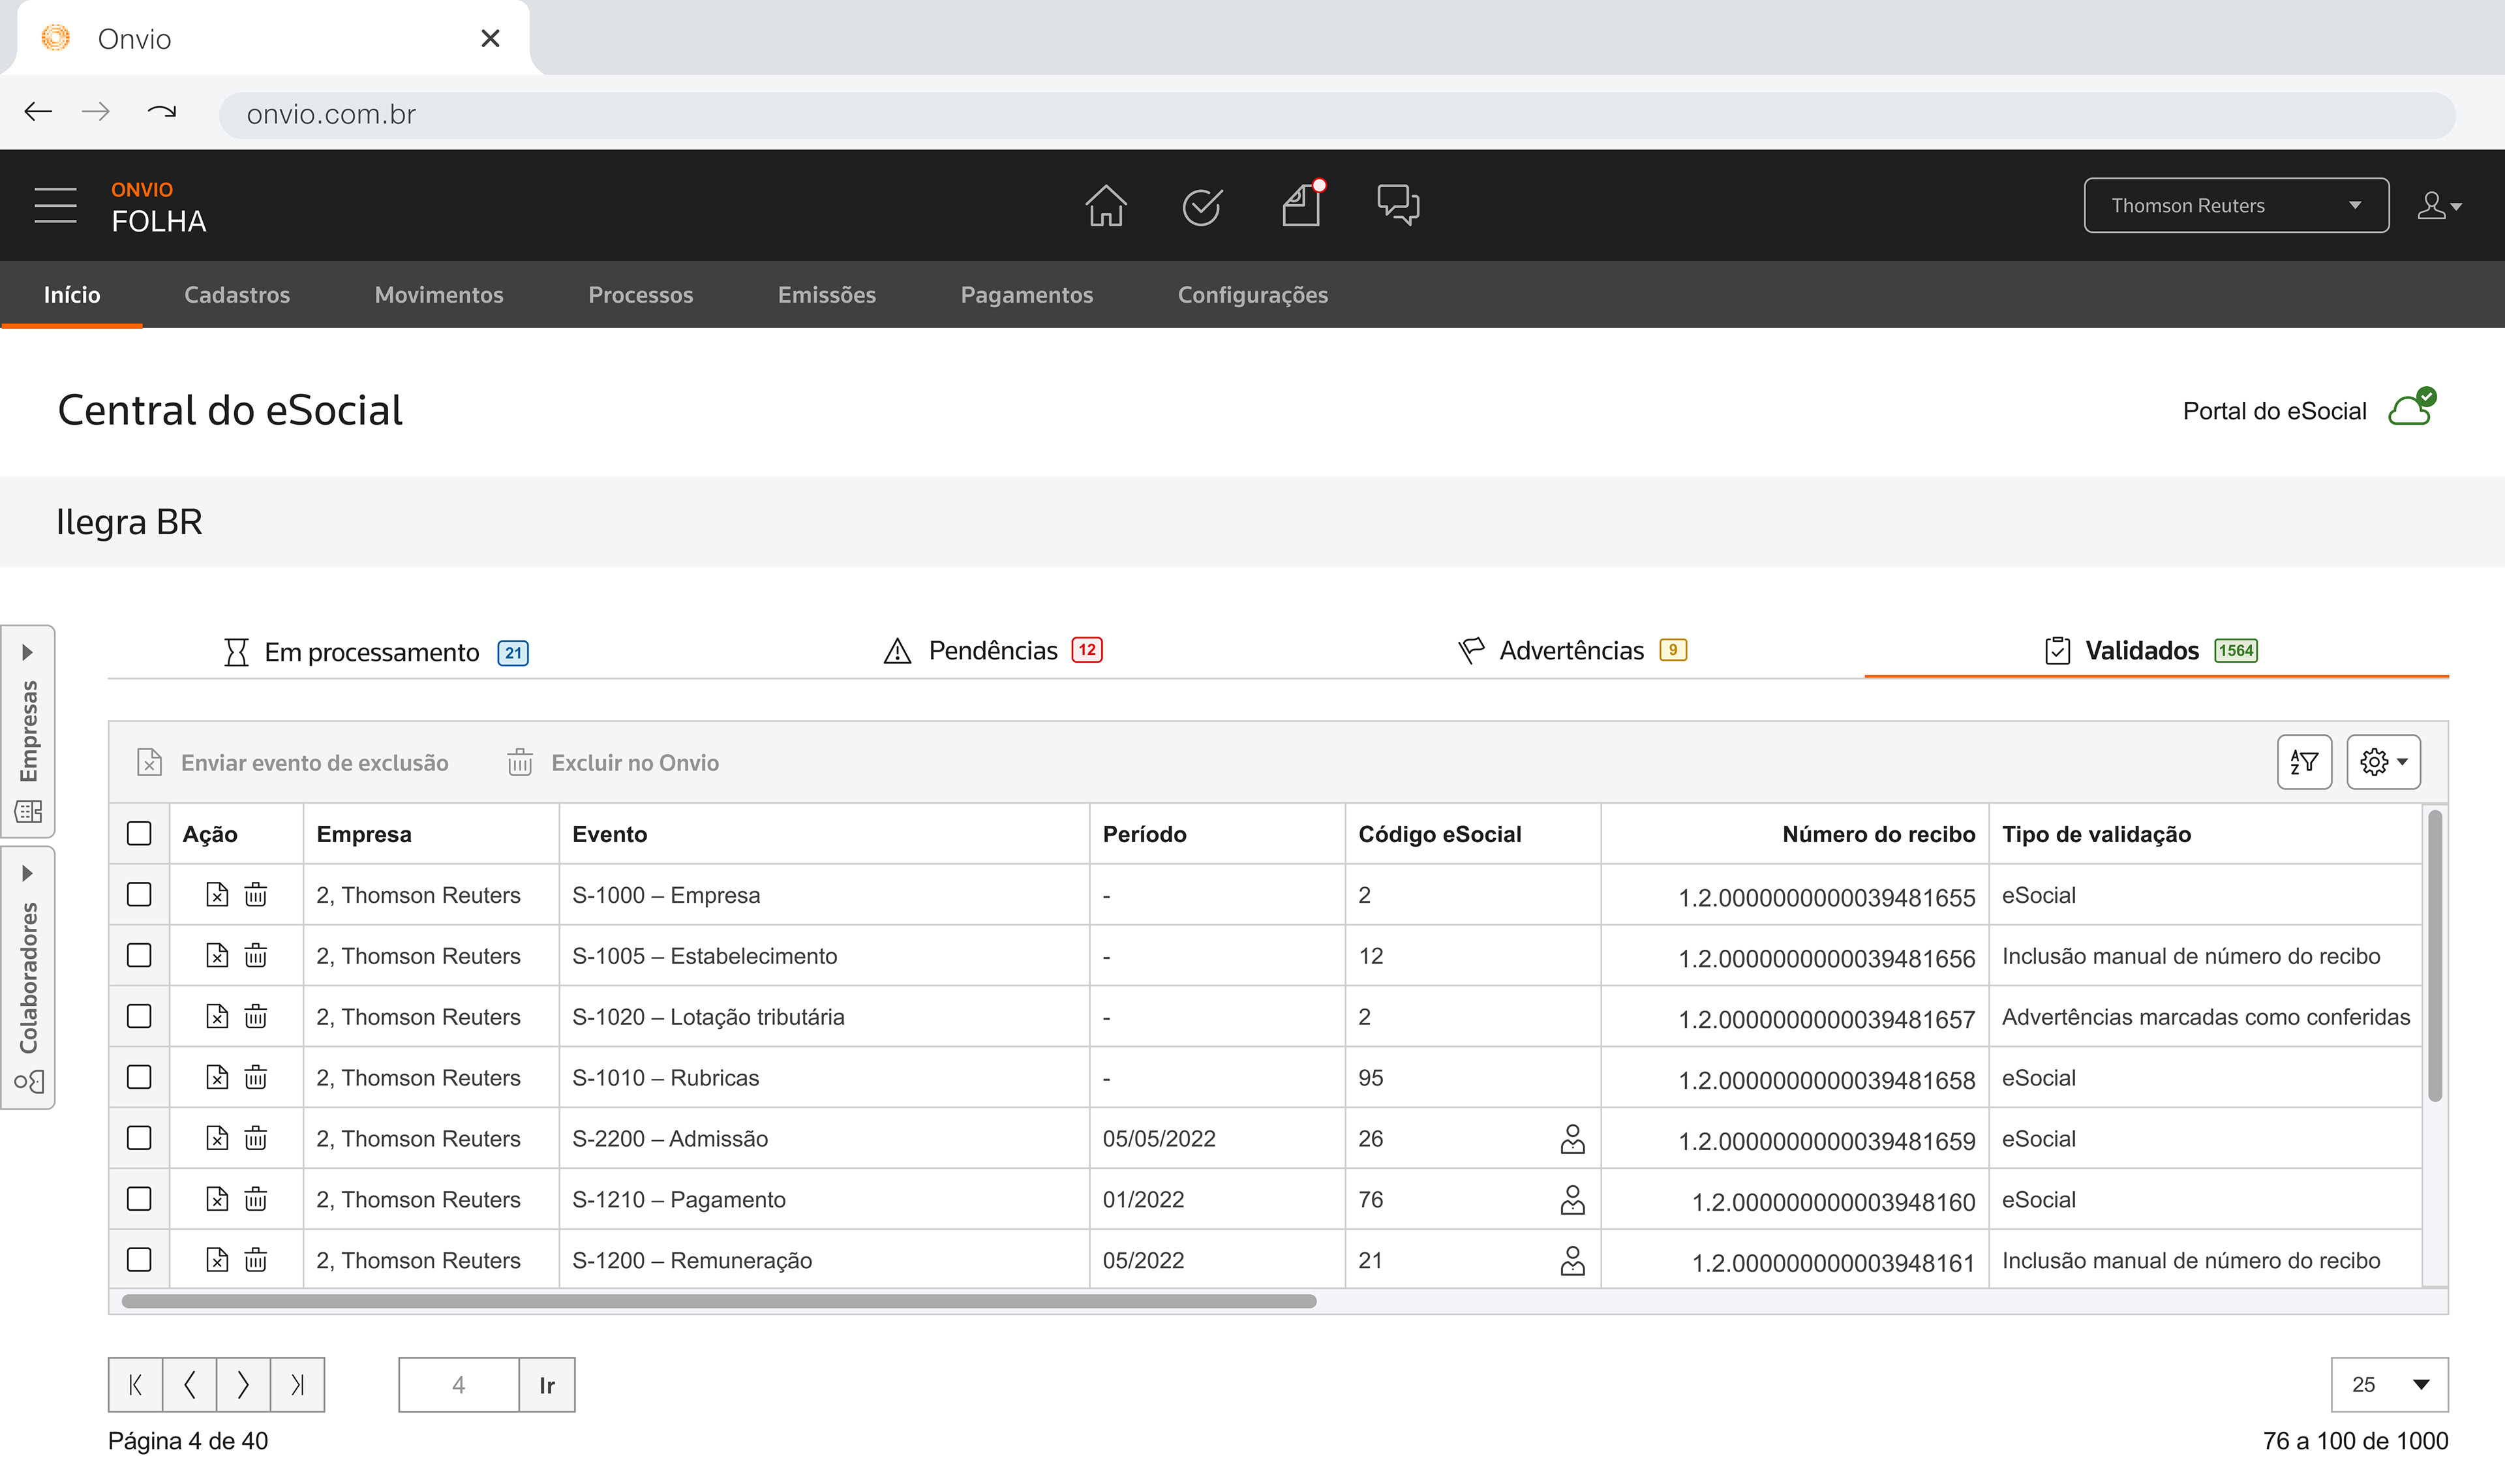
Task: Open the Cadastros menu
Action: 237,295
